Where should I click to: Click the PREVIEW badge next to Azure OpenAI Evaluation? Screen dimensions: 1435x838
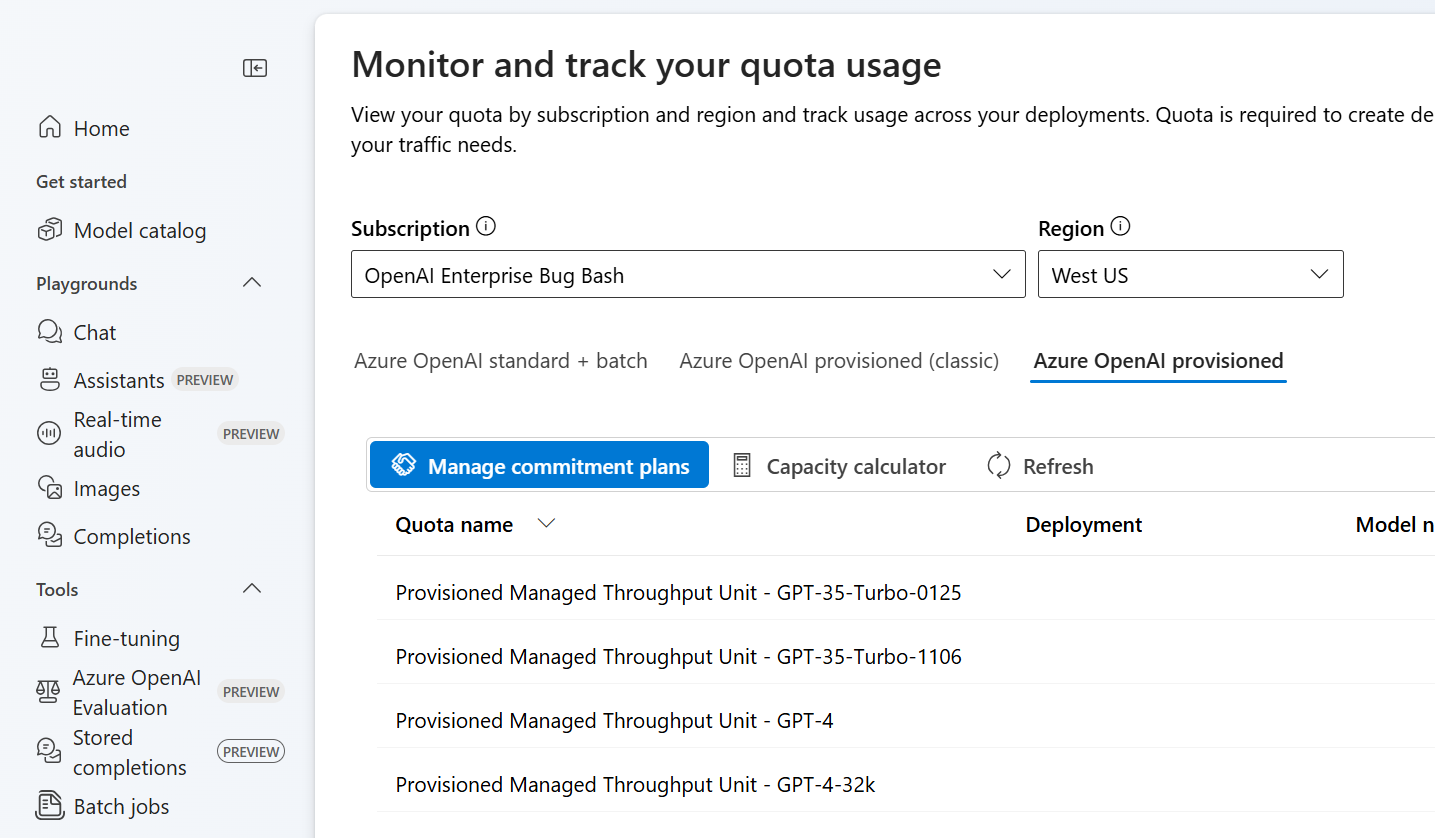251,692
